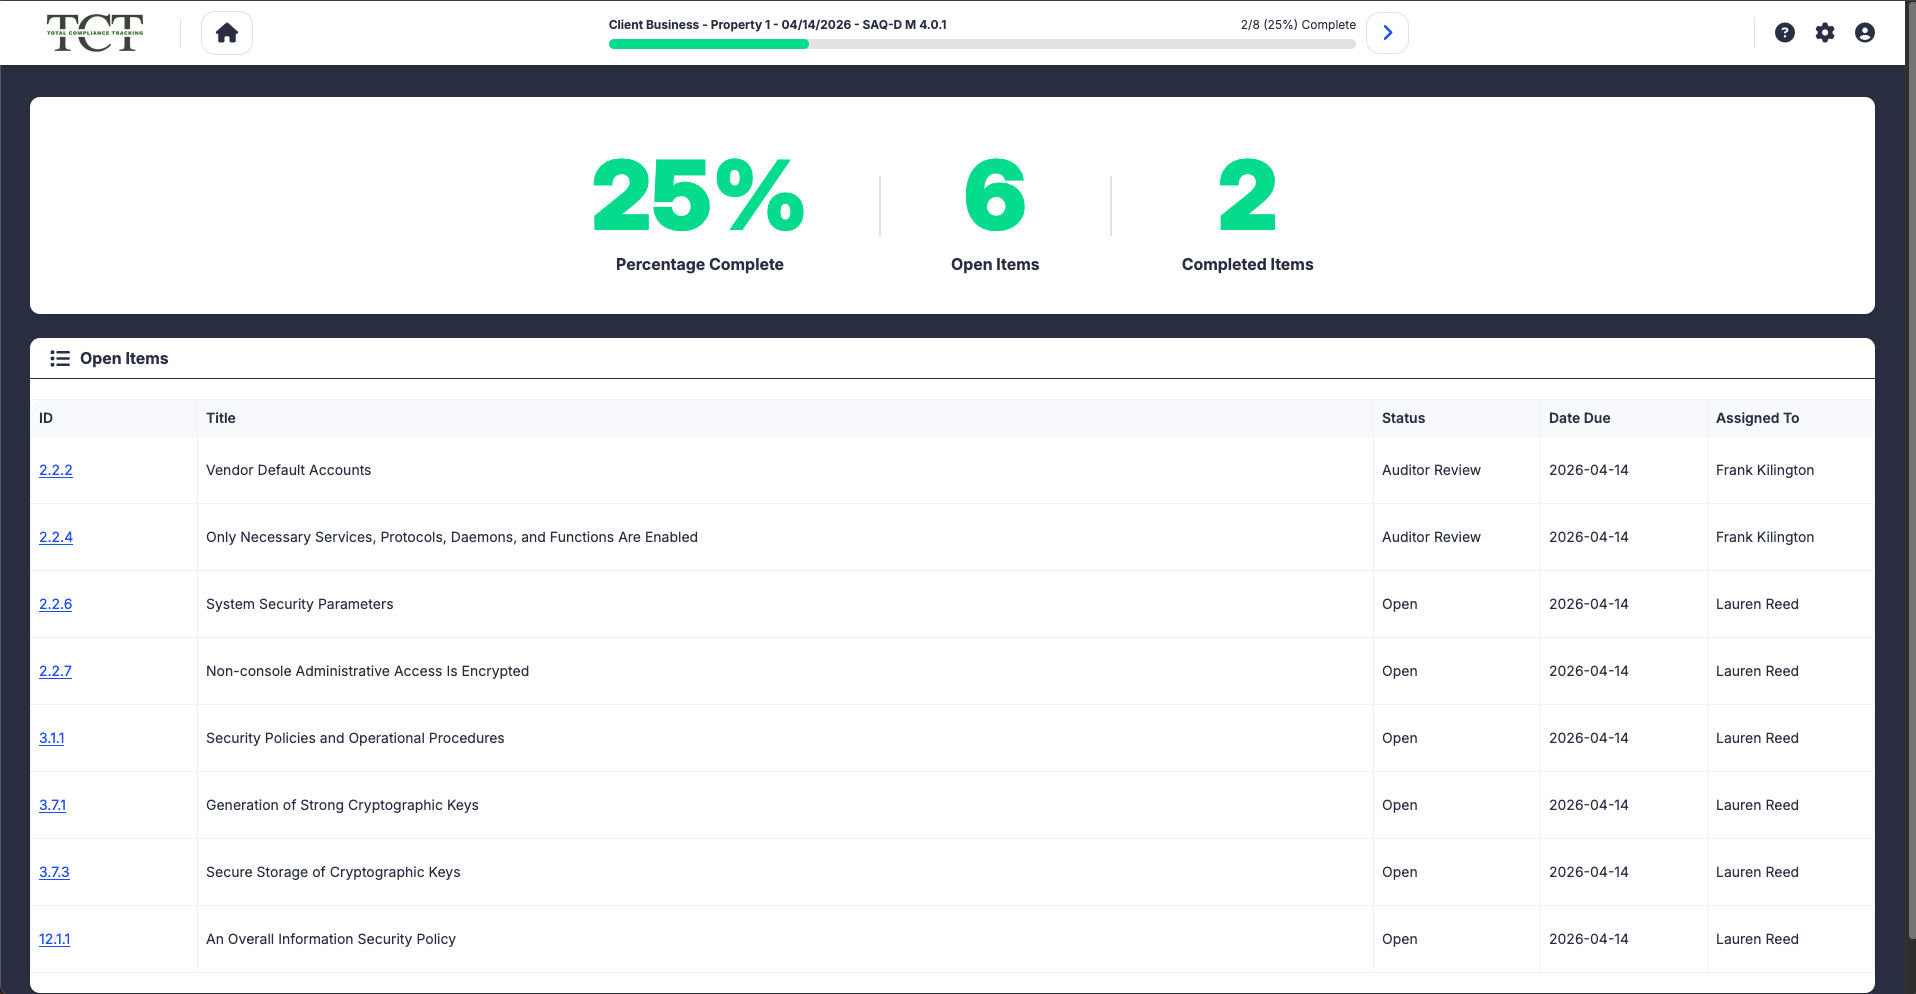Viewport: 1916px width, 994px height.
Task: Open requirement 2.2.4 link
Action: (x=56, y=537)
